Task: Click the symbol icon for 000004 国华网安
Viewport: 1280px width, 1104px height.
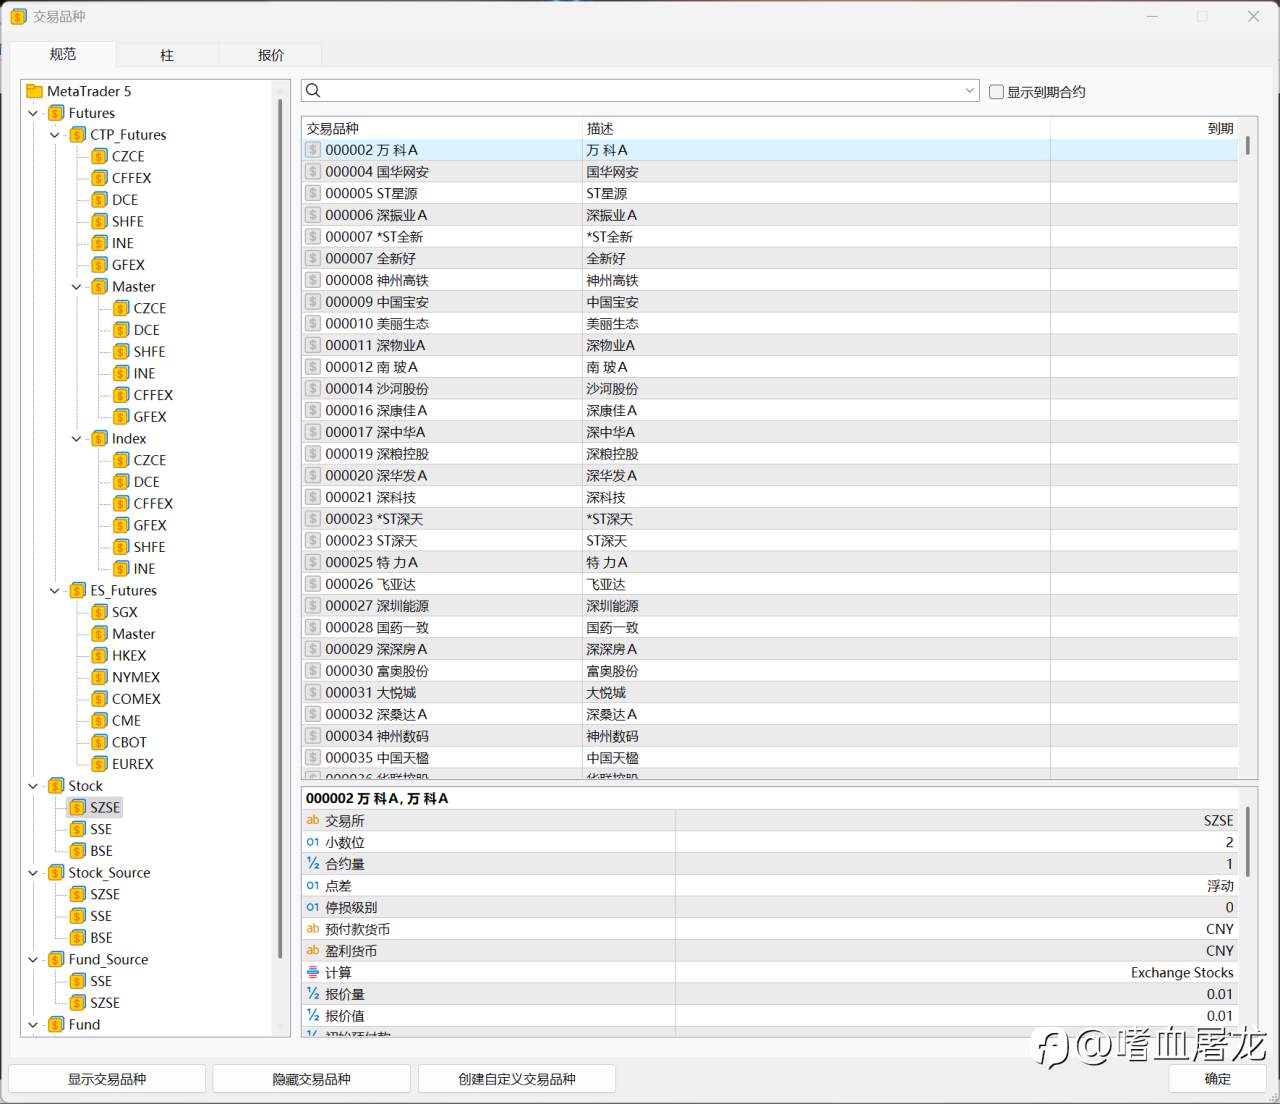Action: [313, 172]
